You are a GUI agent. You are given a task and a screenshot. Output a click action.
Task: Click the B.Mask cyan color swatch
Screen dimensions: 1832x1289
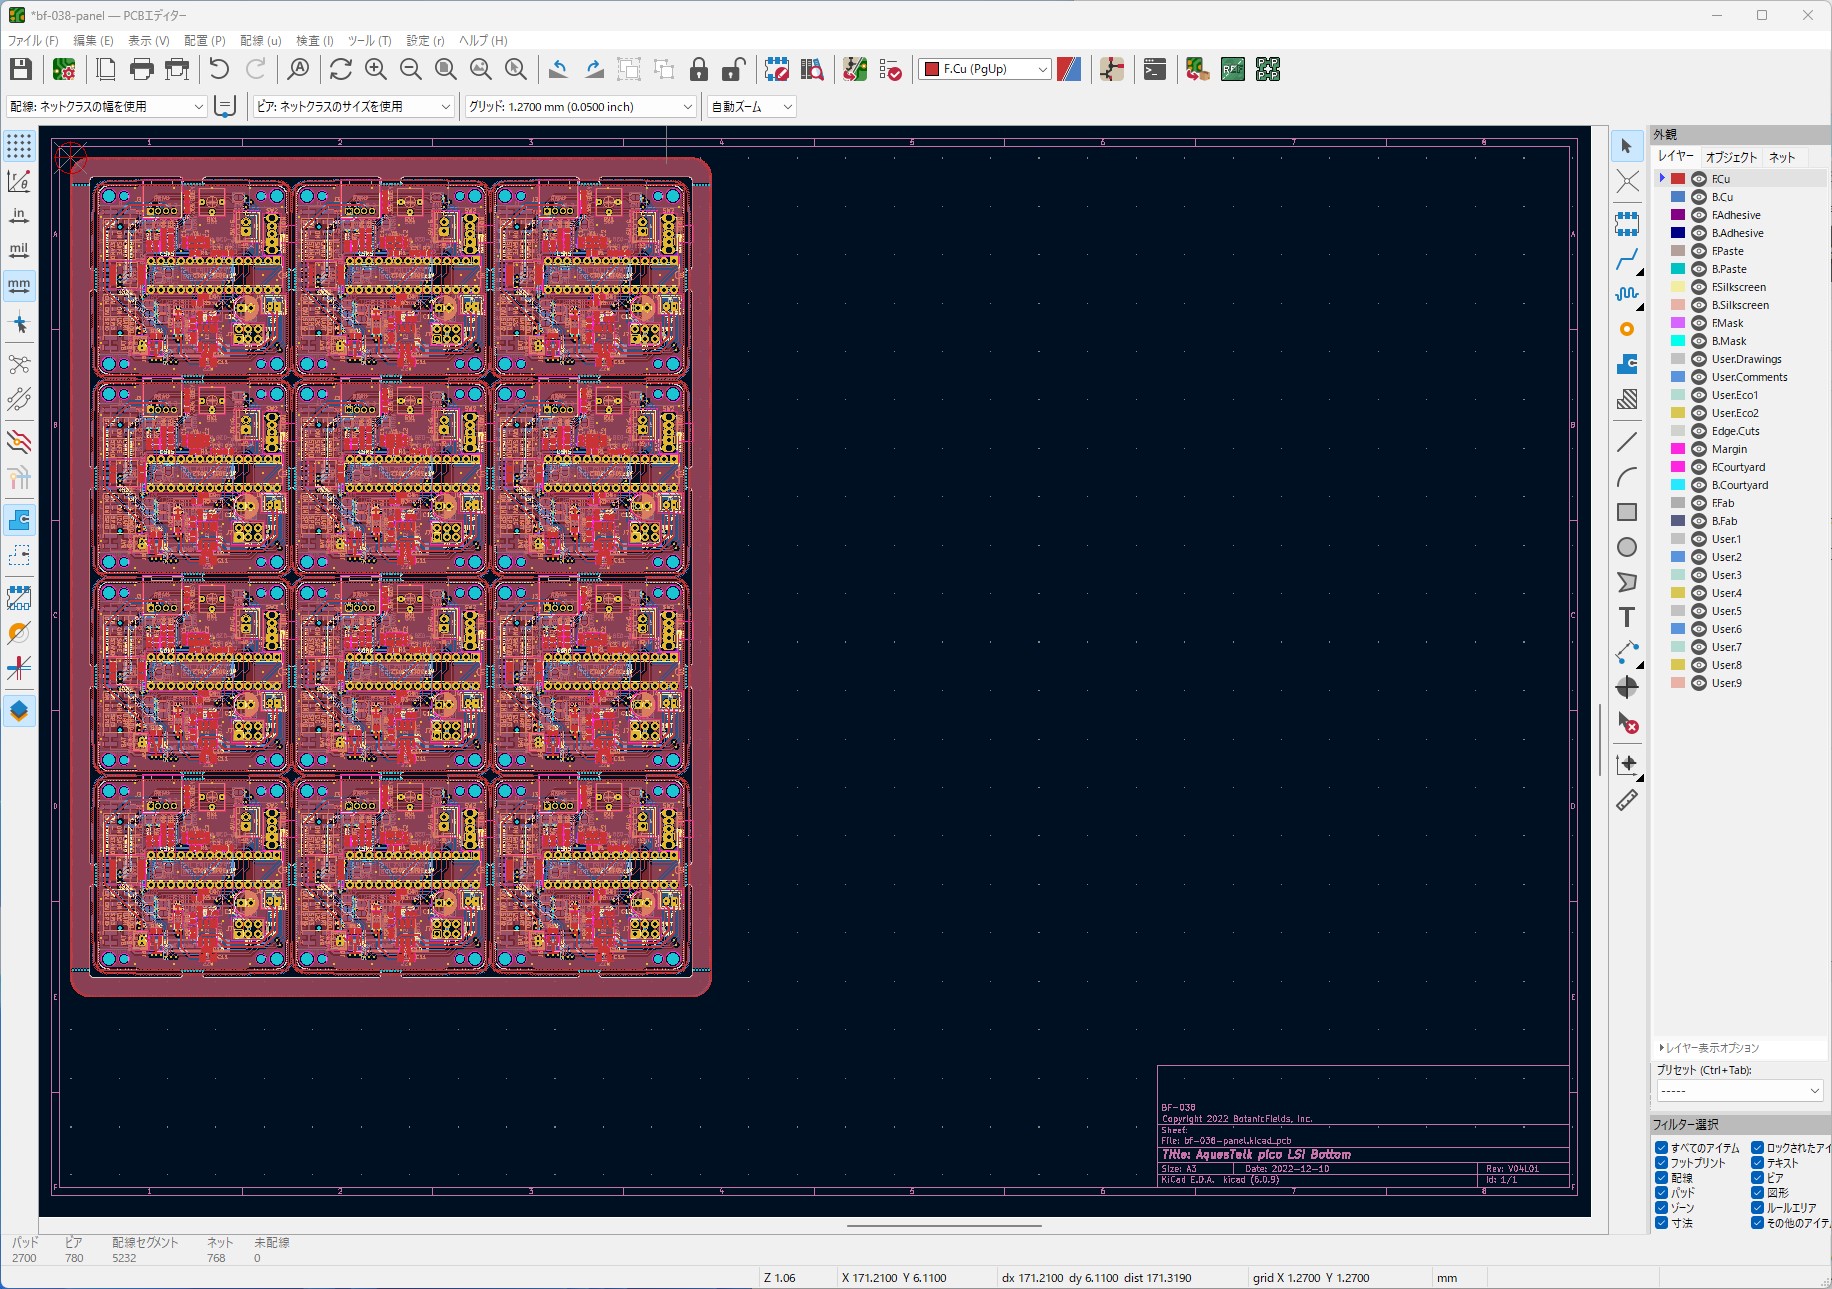tap(1677, 341)
